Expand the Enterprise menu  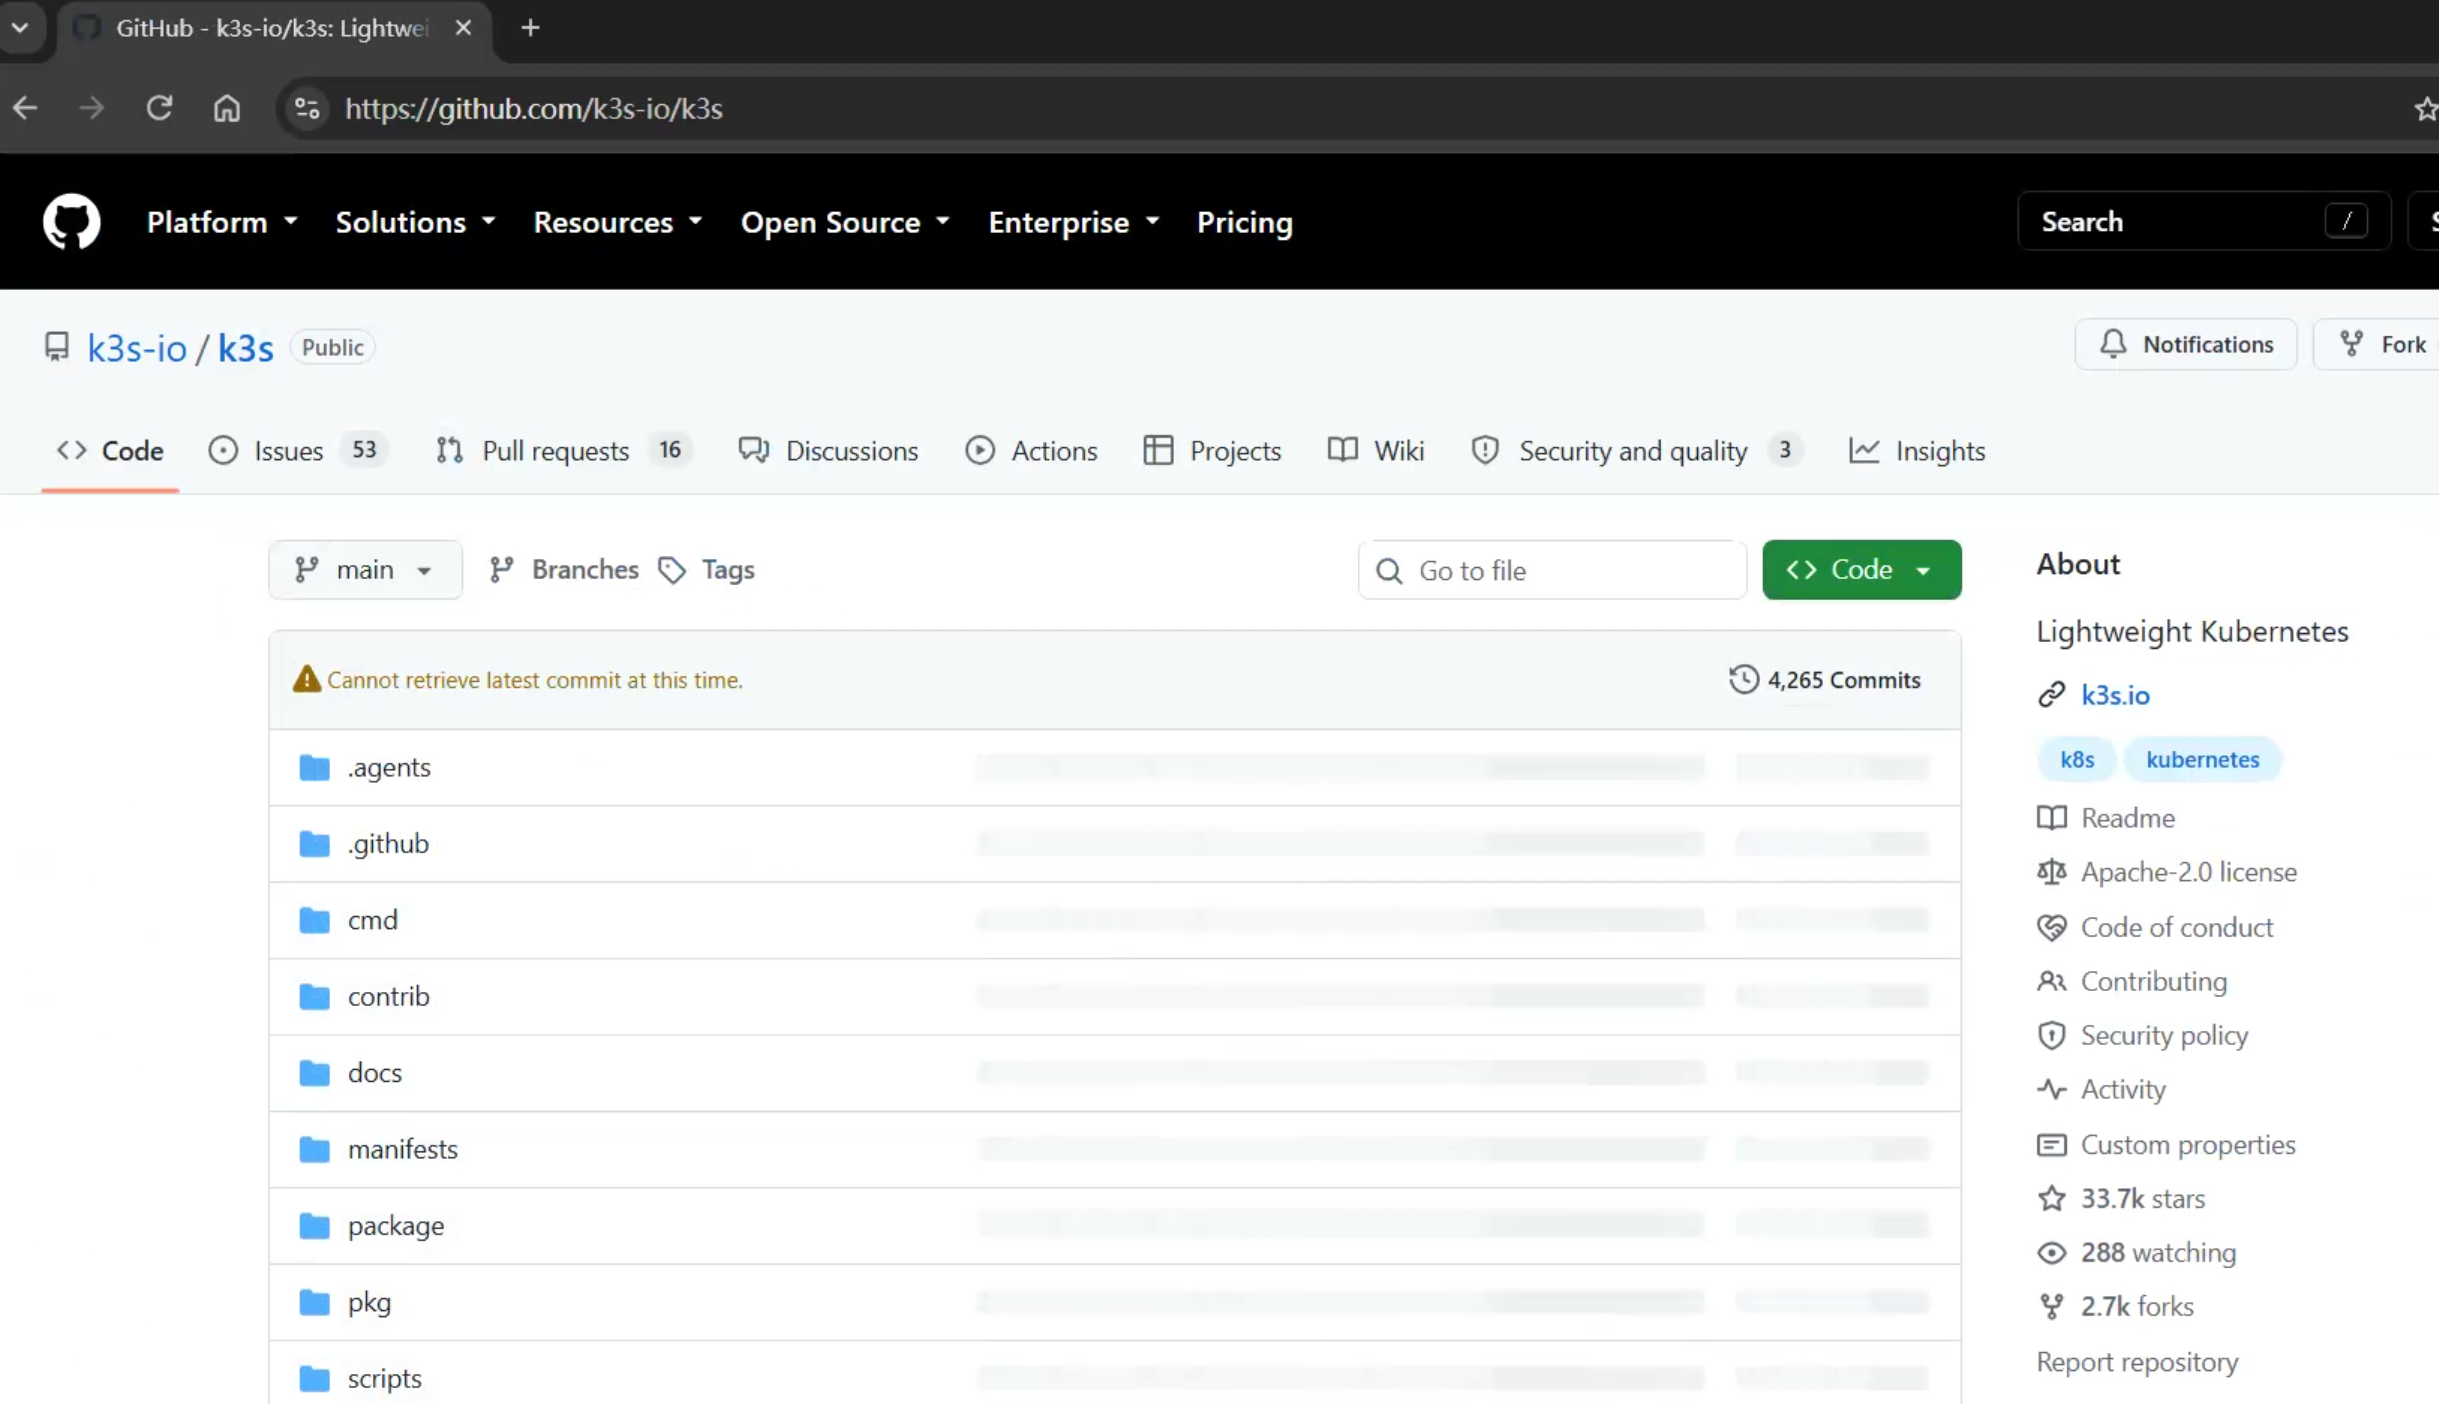1073,222
